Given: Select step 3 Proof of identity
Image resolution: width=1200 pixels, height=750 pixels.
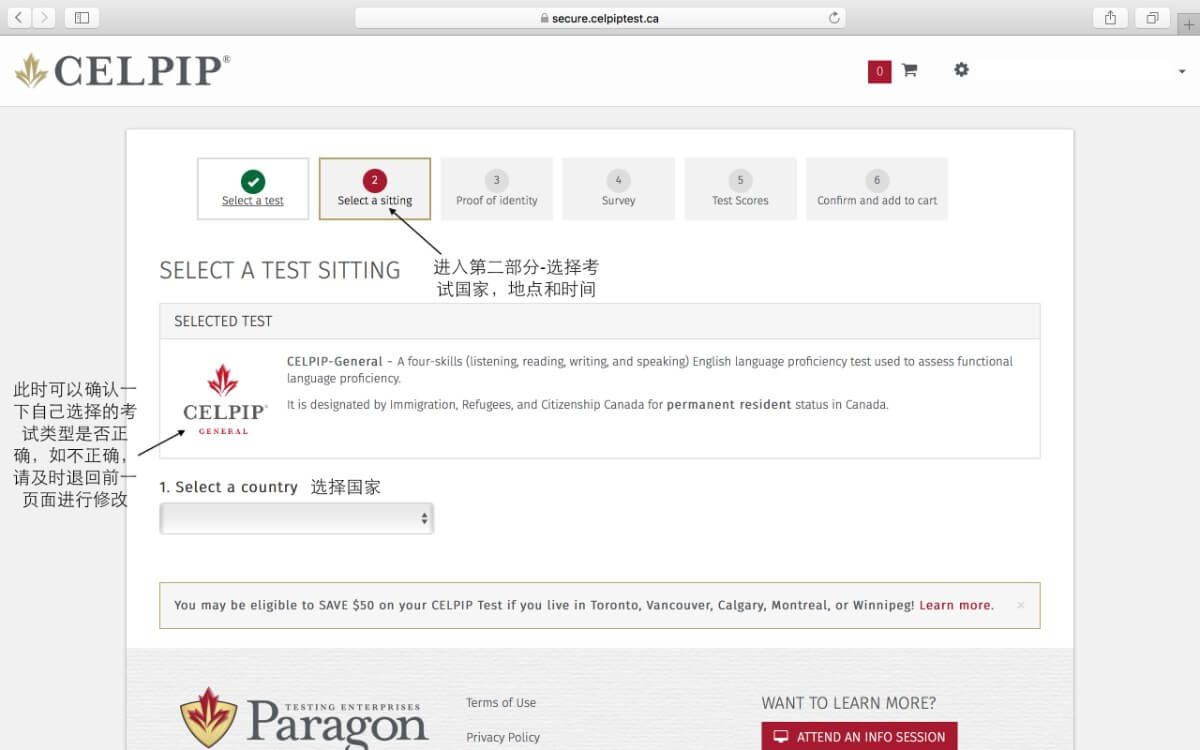Looking at the screenshot, I should pos(497,188).
